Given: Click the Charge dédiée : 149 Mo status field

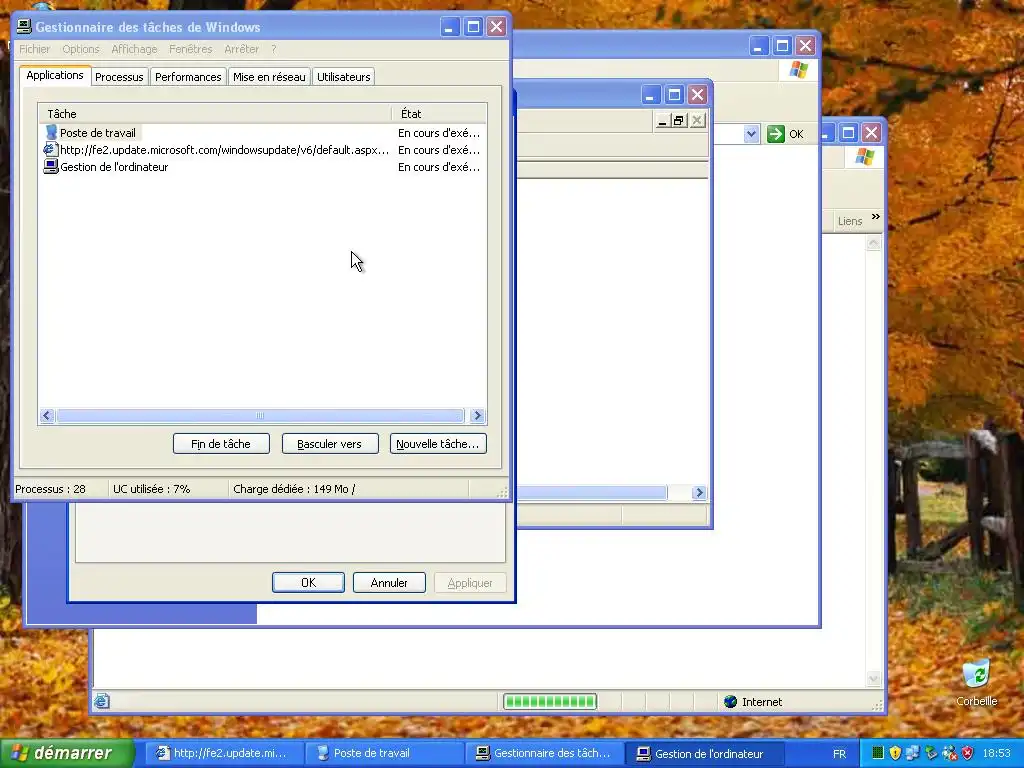Looking at the screenshot, I should coord(349,488).
